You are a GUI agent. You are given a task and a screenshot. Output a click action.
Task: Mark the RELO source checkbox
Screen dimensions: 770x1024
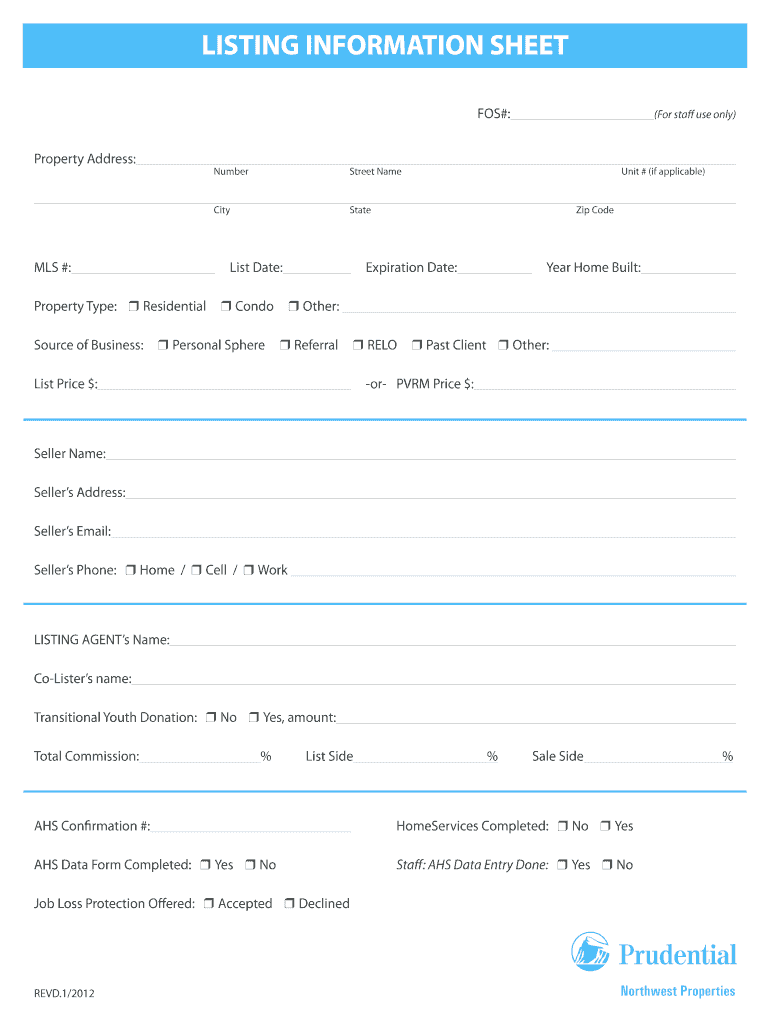[x=358, y=346]
